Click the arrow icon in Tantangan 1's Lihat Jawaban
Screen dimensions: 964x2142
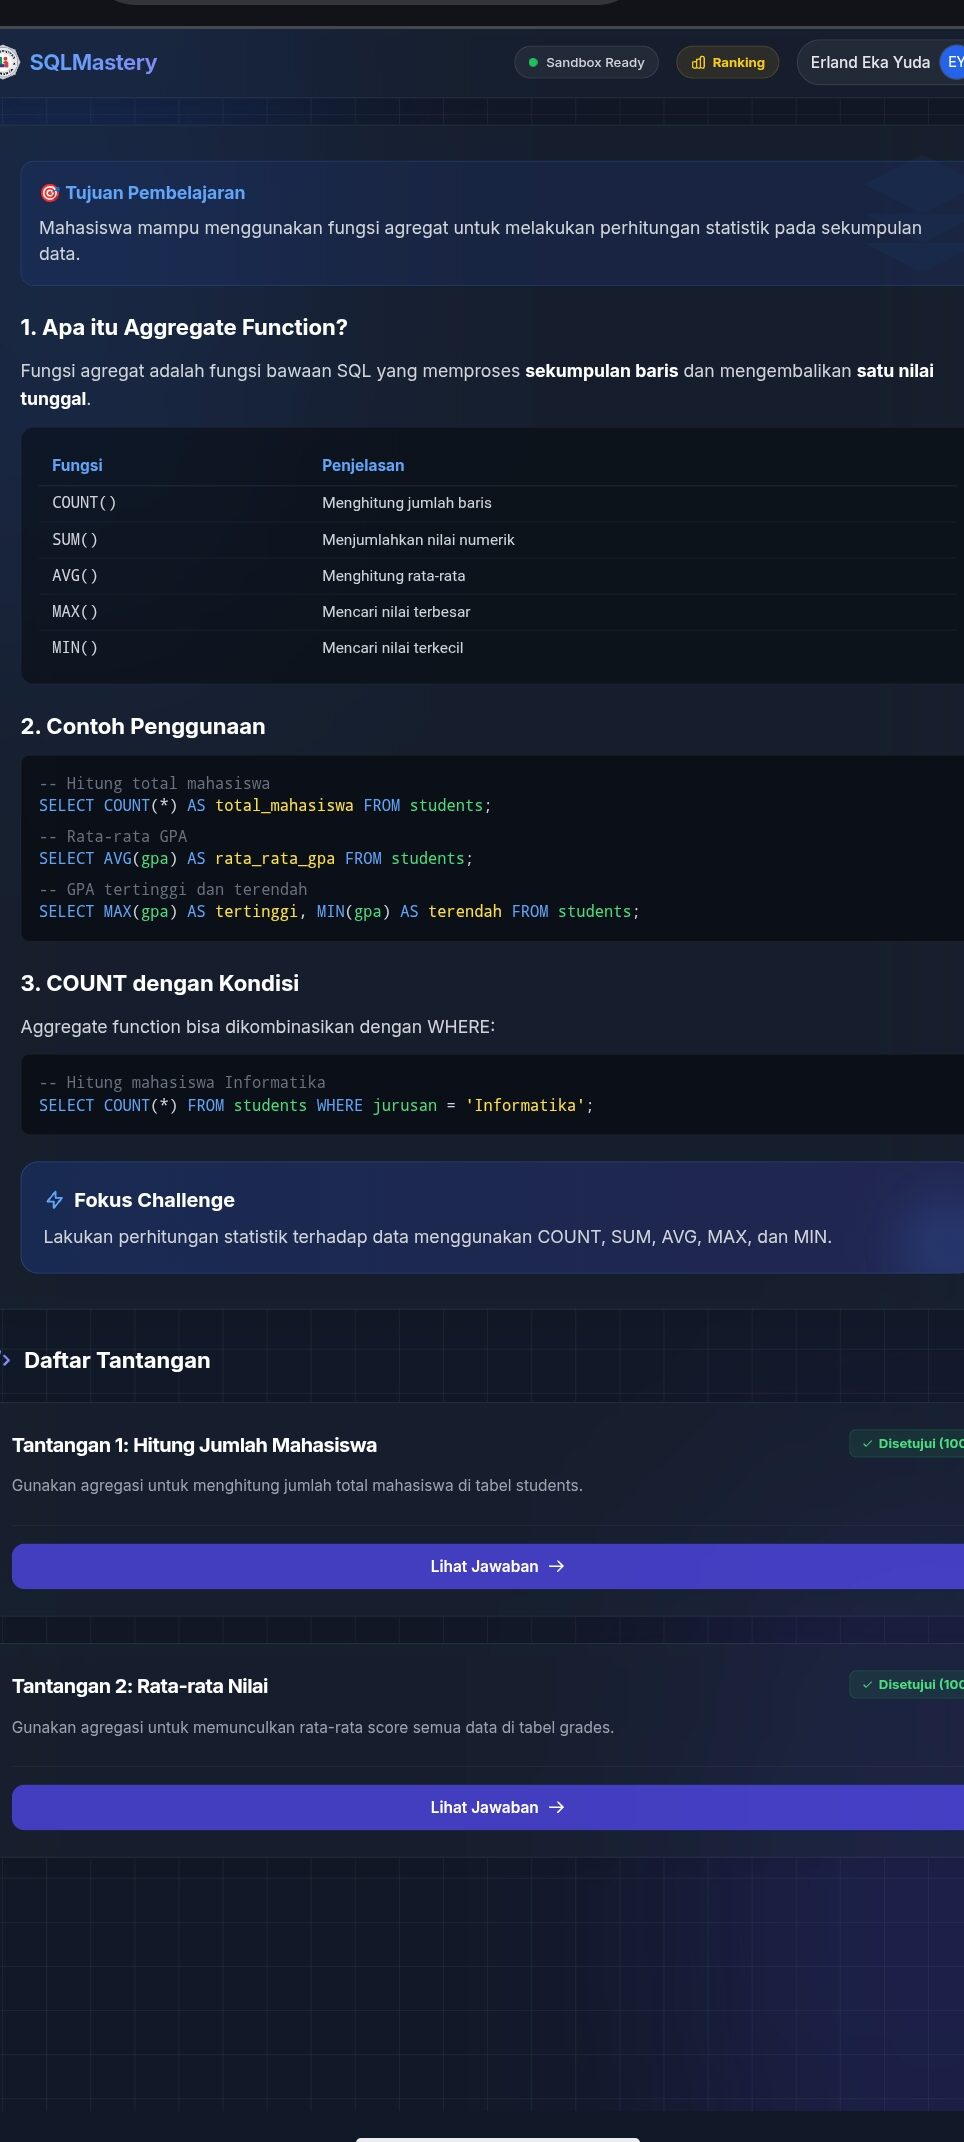[557, 1566]
